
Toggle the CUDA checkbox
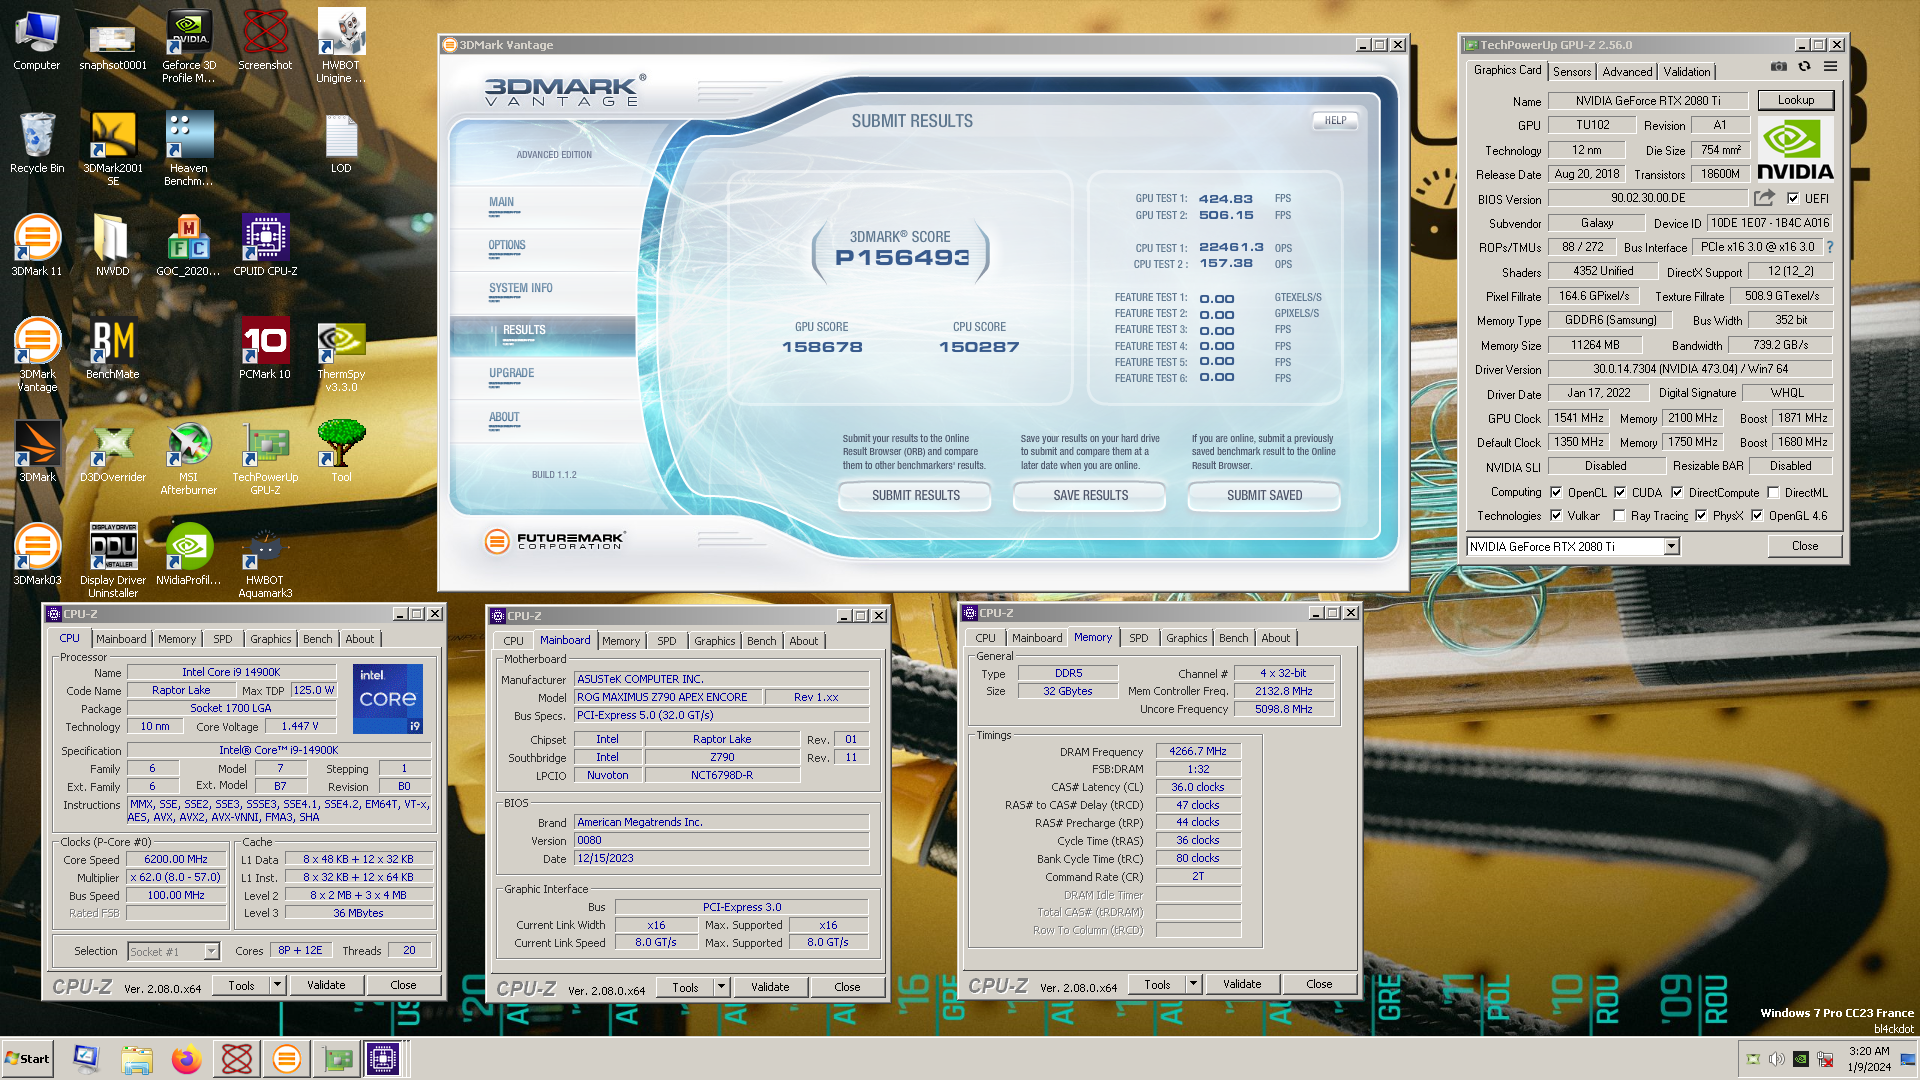click(1620, 492)
